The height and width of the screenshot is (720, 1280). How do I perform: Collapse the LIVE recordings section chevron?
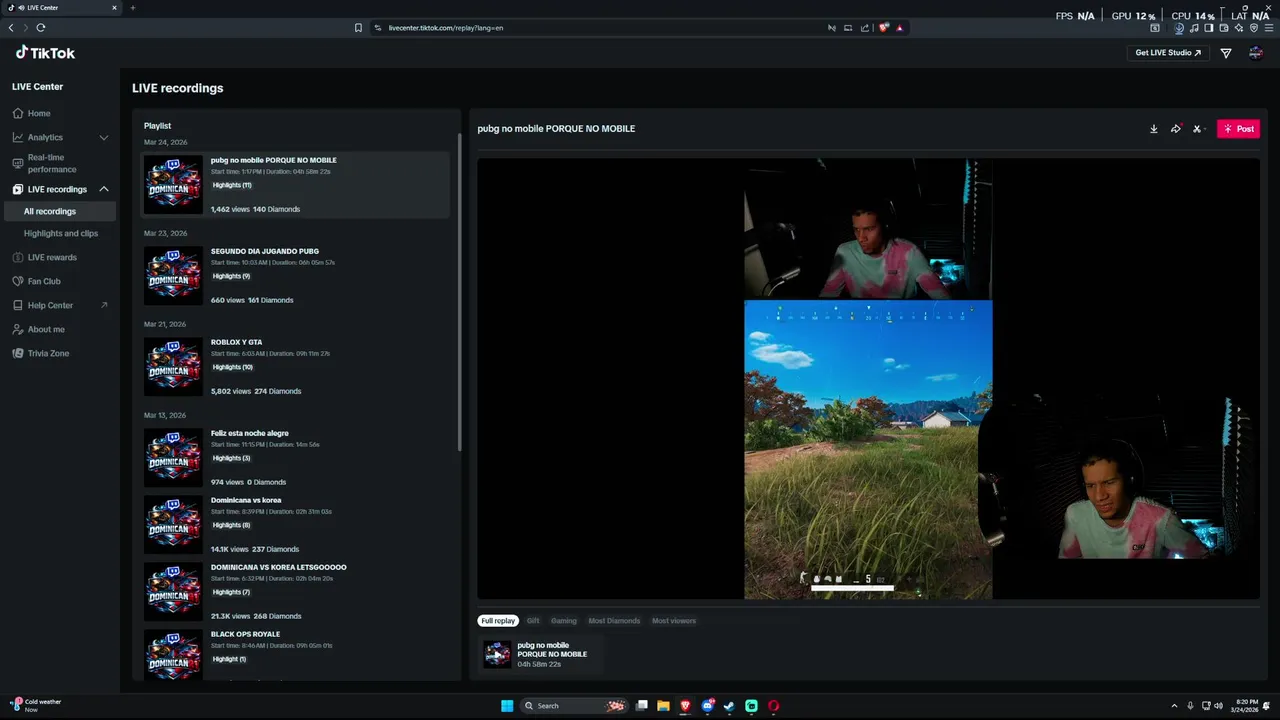click(103, 189)
